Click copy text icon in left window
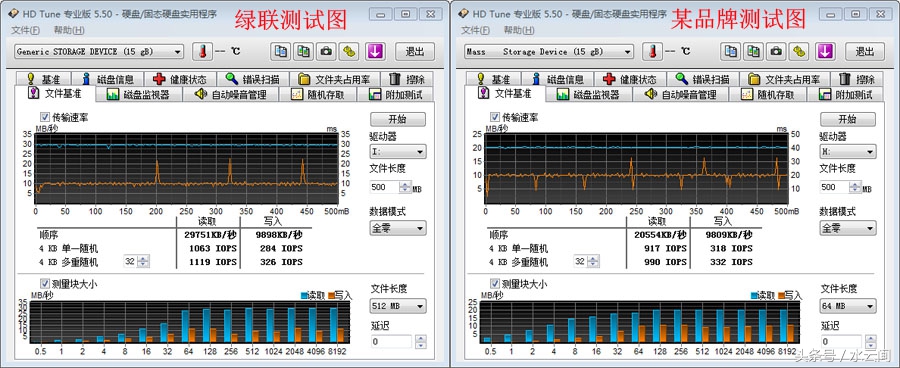Image resolution: width=900 pixels, height=368 pixels. (281, 52)
